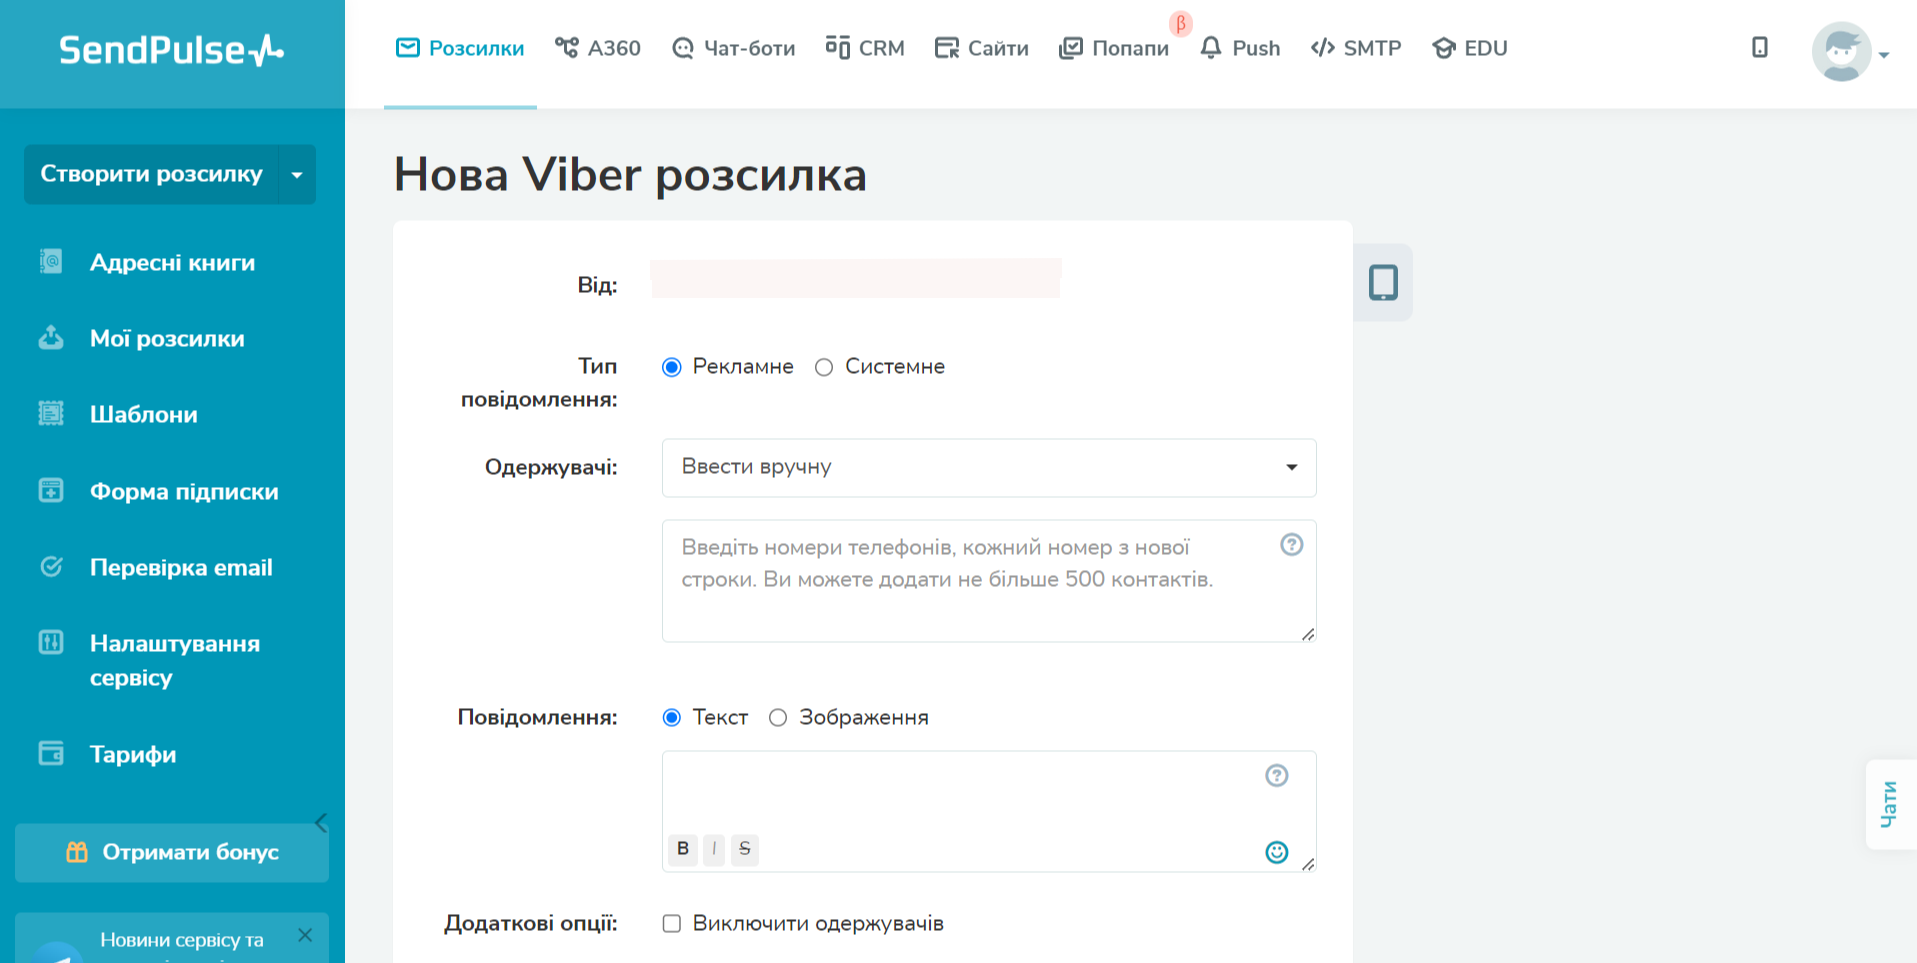The width and height of the screenshot is (1917, 963).
Task: Click the Форма підписки icon
Action: (x=51, y=490)
